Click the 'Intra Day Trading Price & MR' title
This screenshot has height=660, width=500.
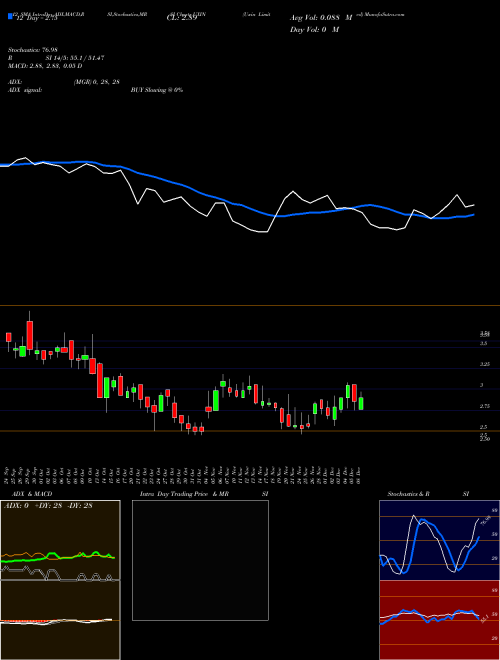[184, 494]
